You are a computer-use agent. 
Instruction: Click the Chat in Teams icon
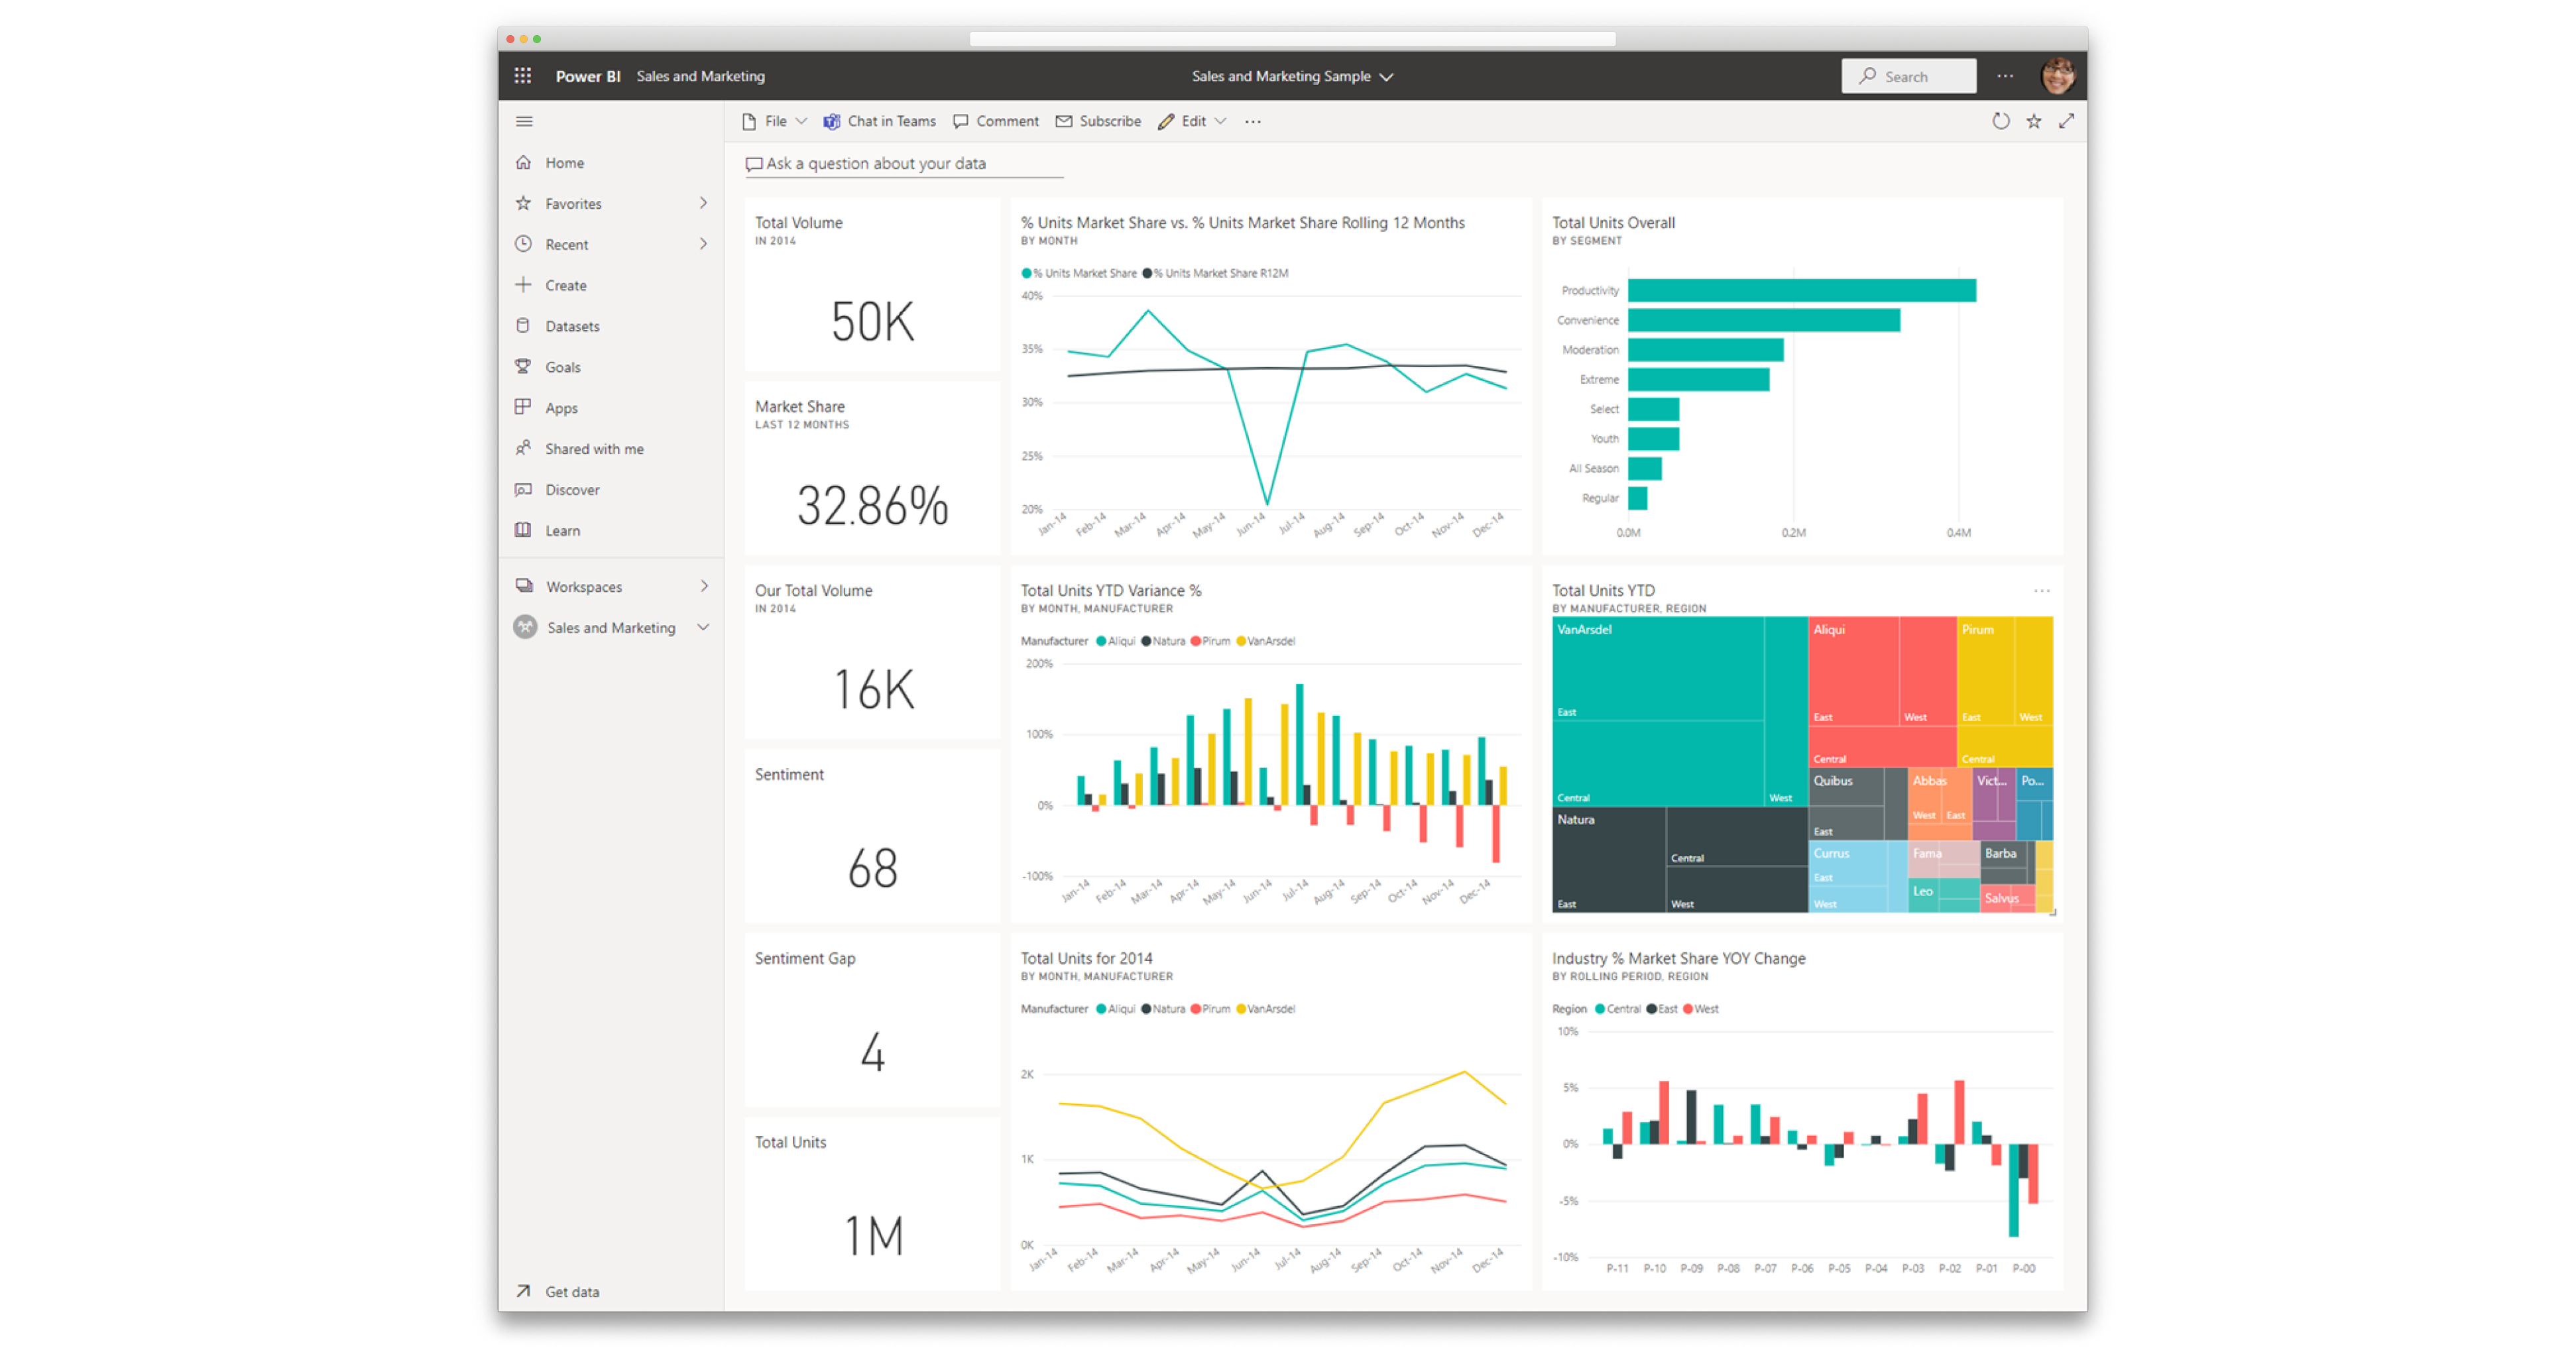pyautogui.click(x=831, y=121)
